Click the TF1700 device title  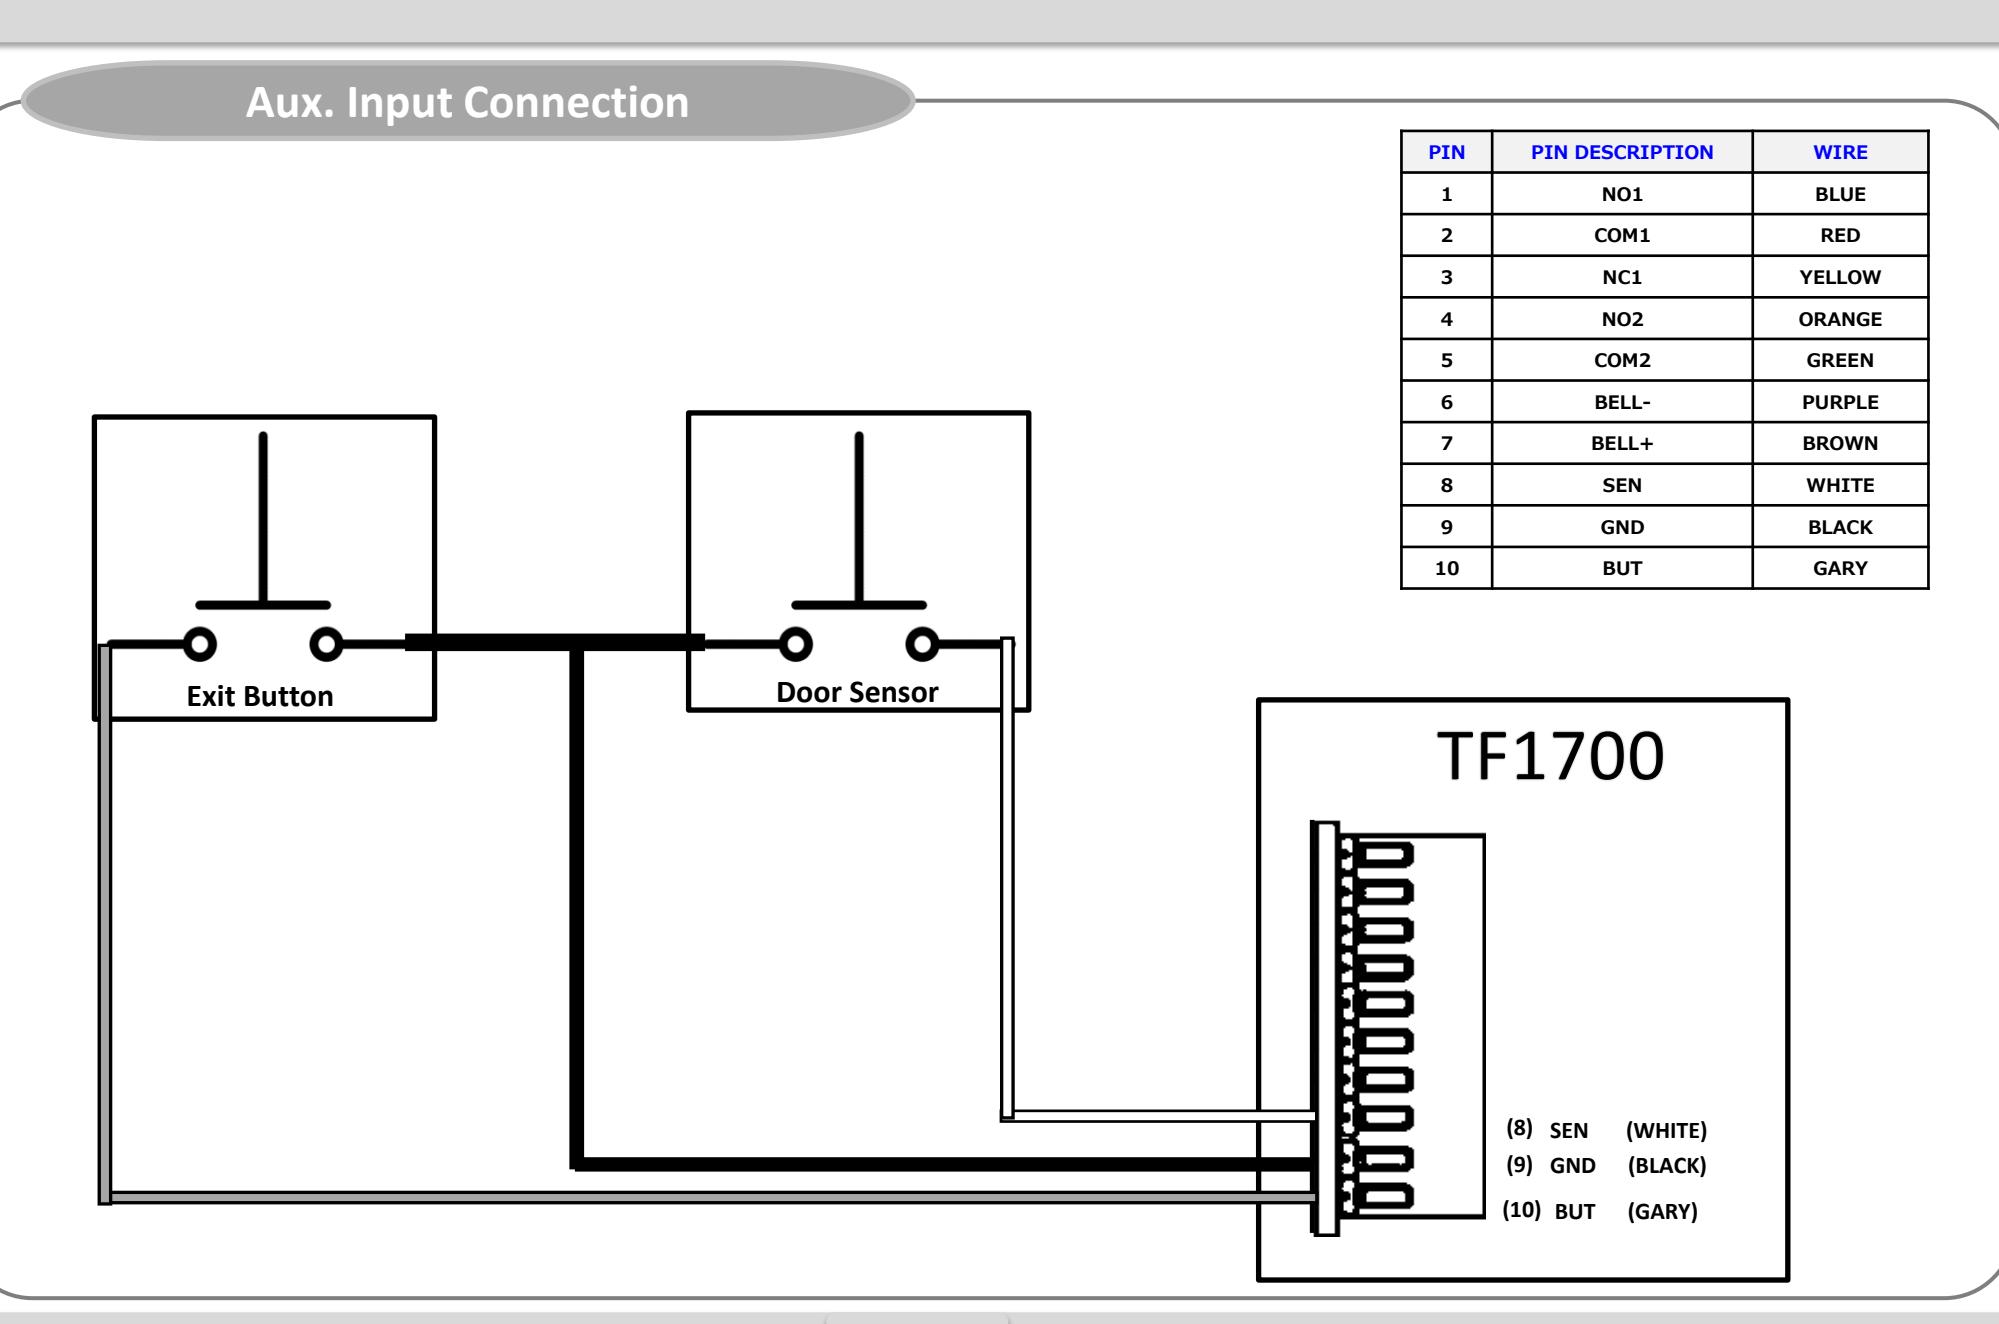point(1550,756)
